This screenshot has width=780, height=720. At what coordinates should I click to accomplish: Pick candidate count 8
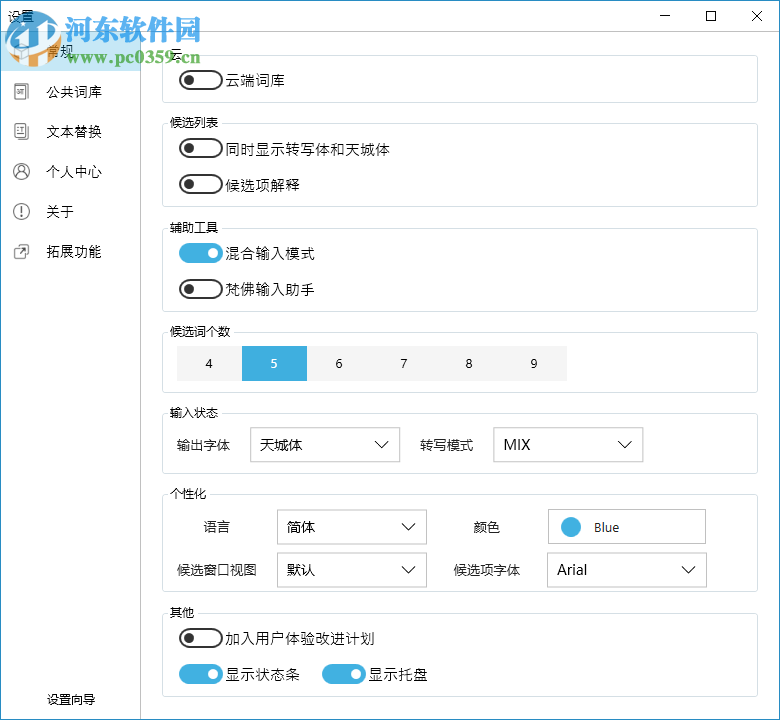[x=469, y=364]
